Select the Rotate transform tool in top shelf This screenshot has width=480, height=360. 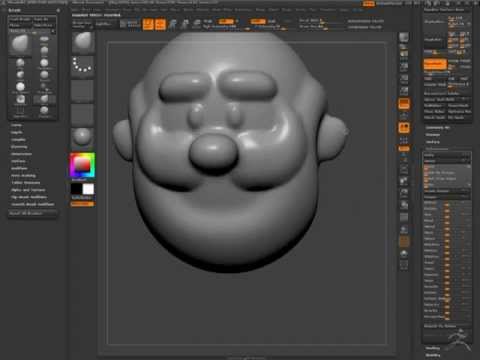(197, 24)
